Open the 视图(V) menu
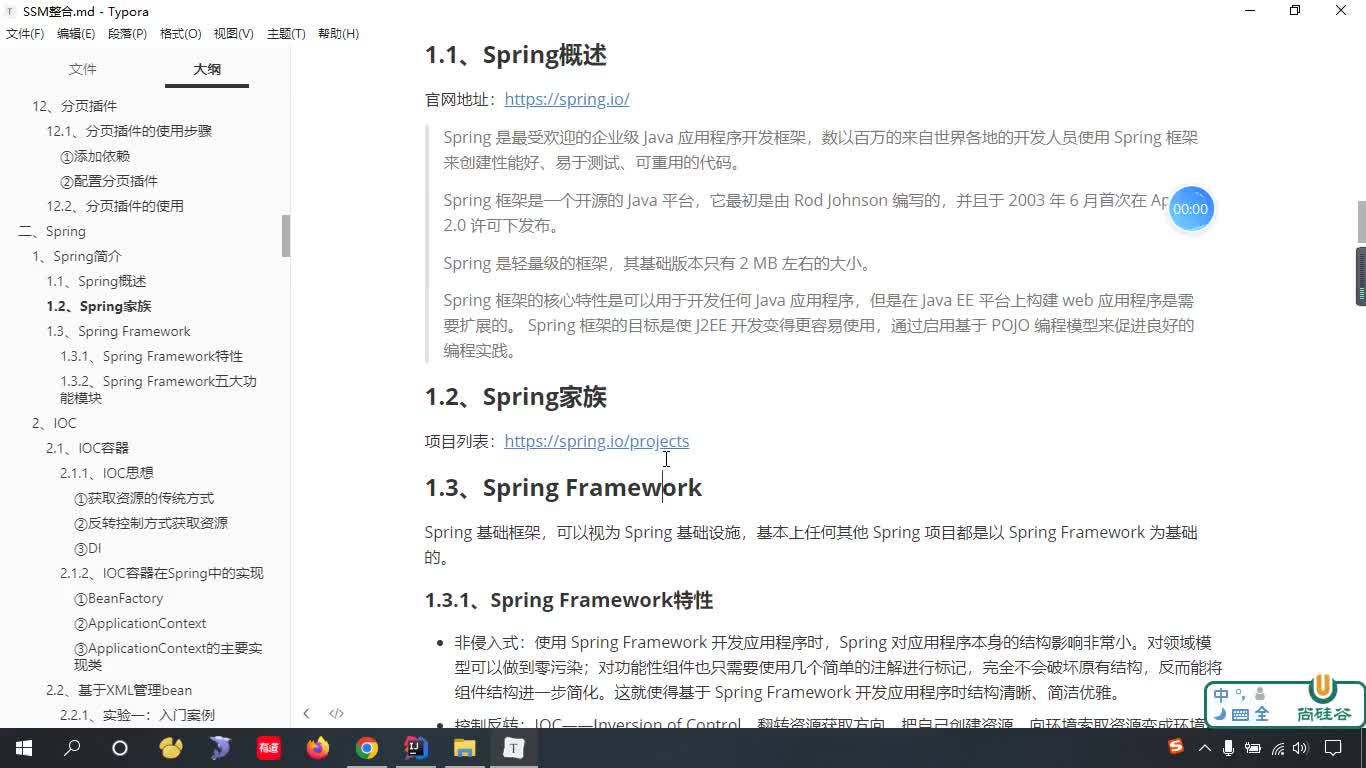The height and width of the screenshot is (768, 1366). (233, 34)
